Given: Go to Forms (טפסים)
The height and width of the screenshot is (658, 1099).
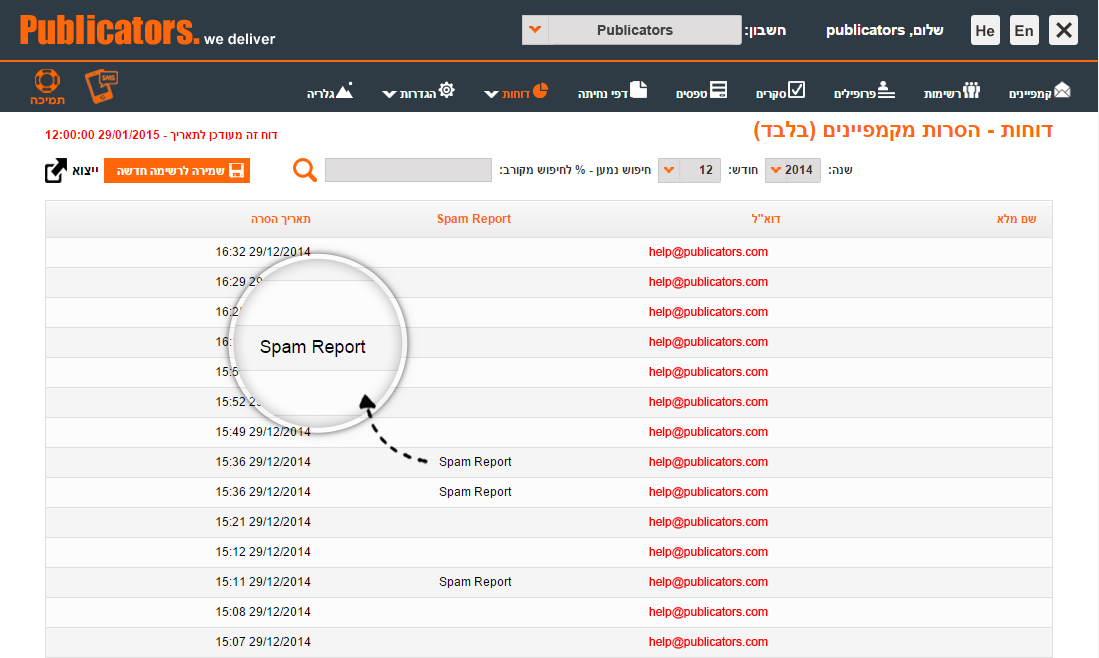Looking at the screenshot, I should click(x=701, y=92).
